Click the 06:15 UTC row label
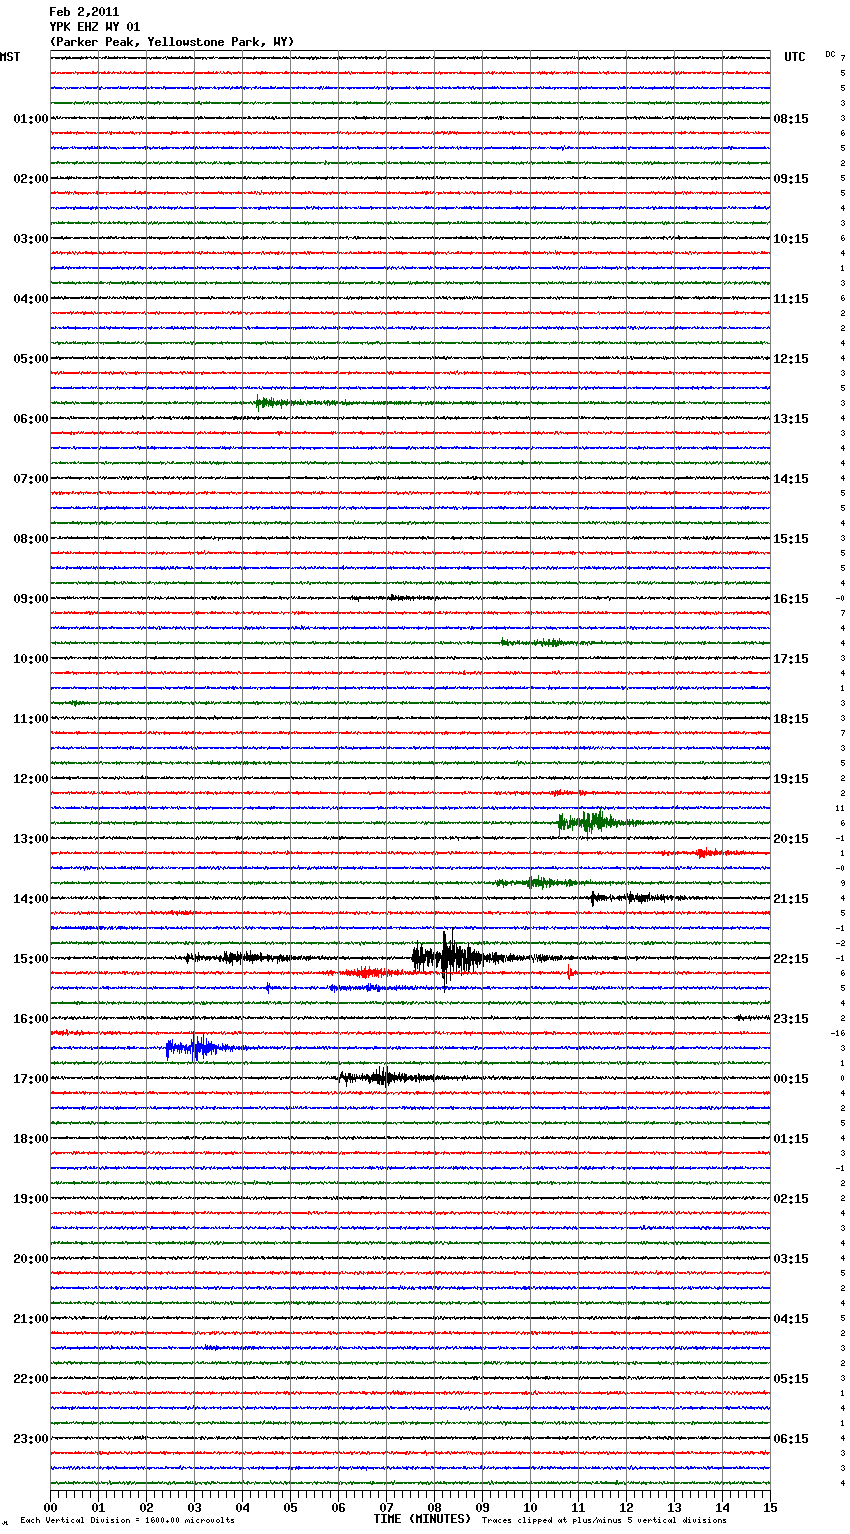Image resolution: width=850 pixels, height=1534 pixels. pyautogui.click(x=791, y=1439)
